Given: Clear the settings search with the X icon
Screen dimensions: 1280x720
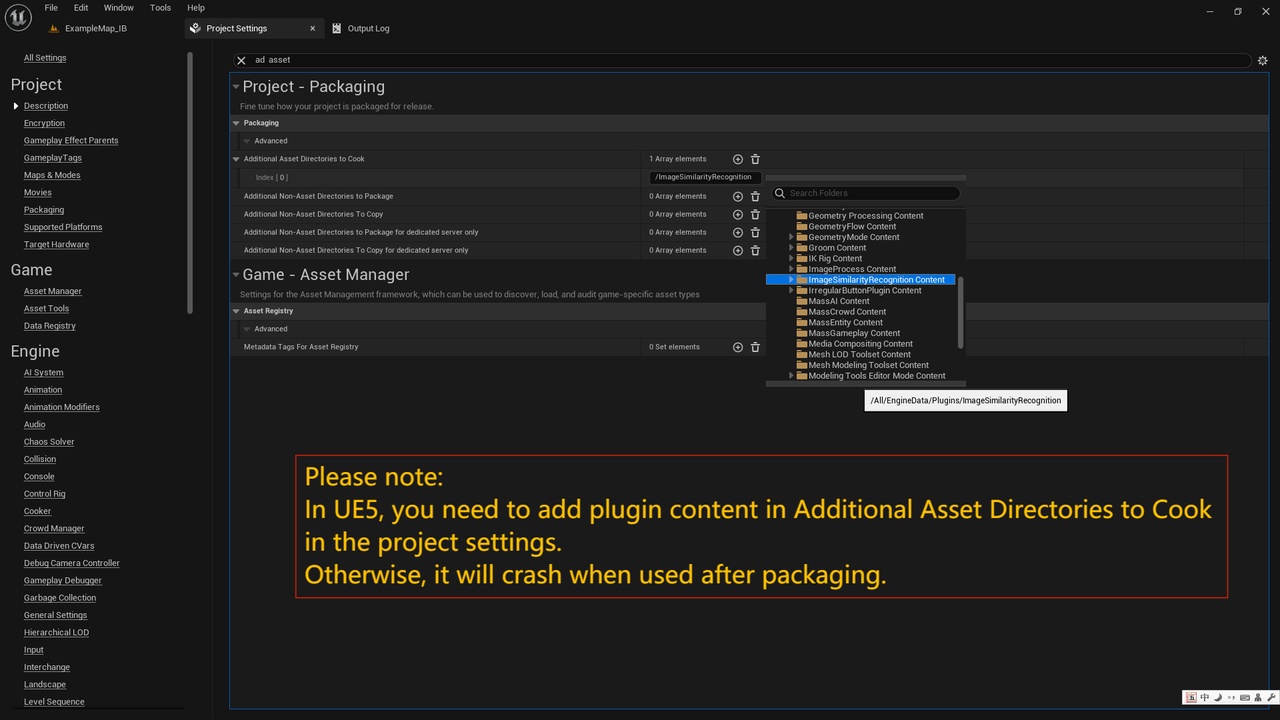Looking at the screenshot, I should pos(241,60).
